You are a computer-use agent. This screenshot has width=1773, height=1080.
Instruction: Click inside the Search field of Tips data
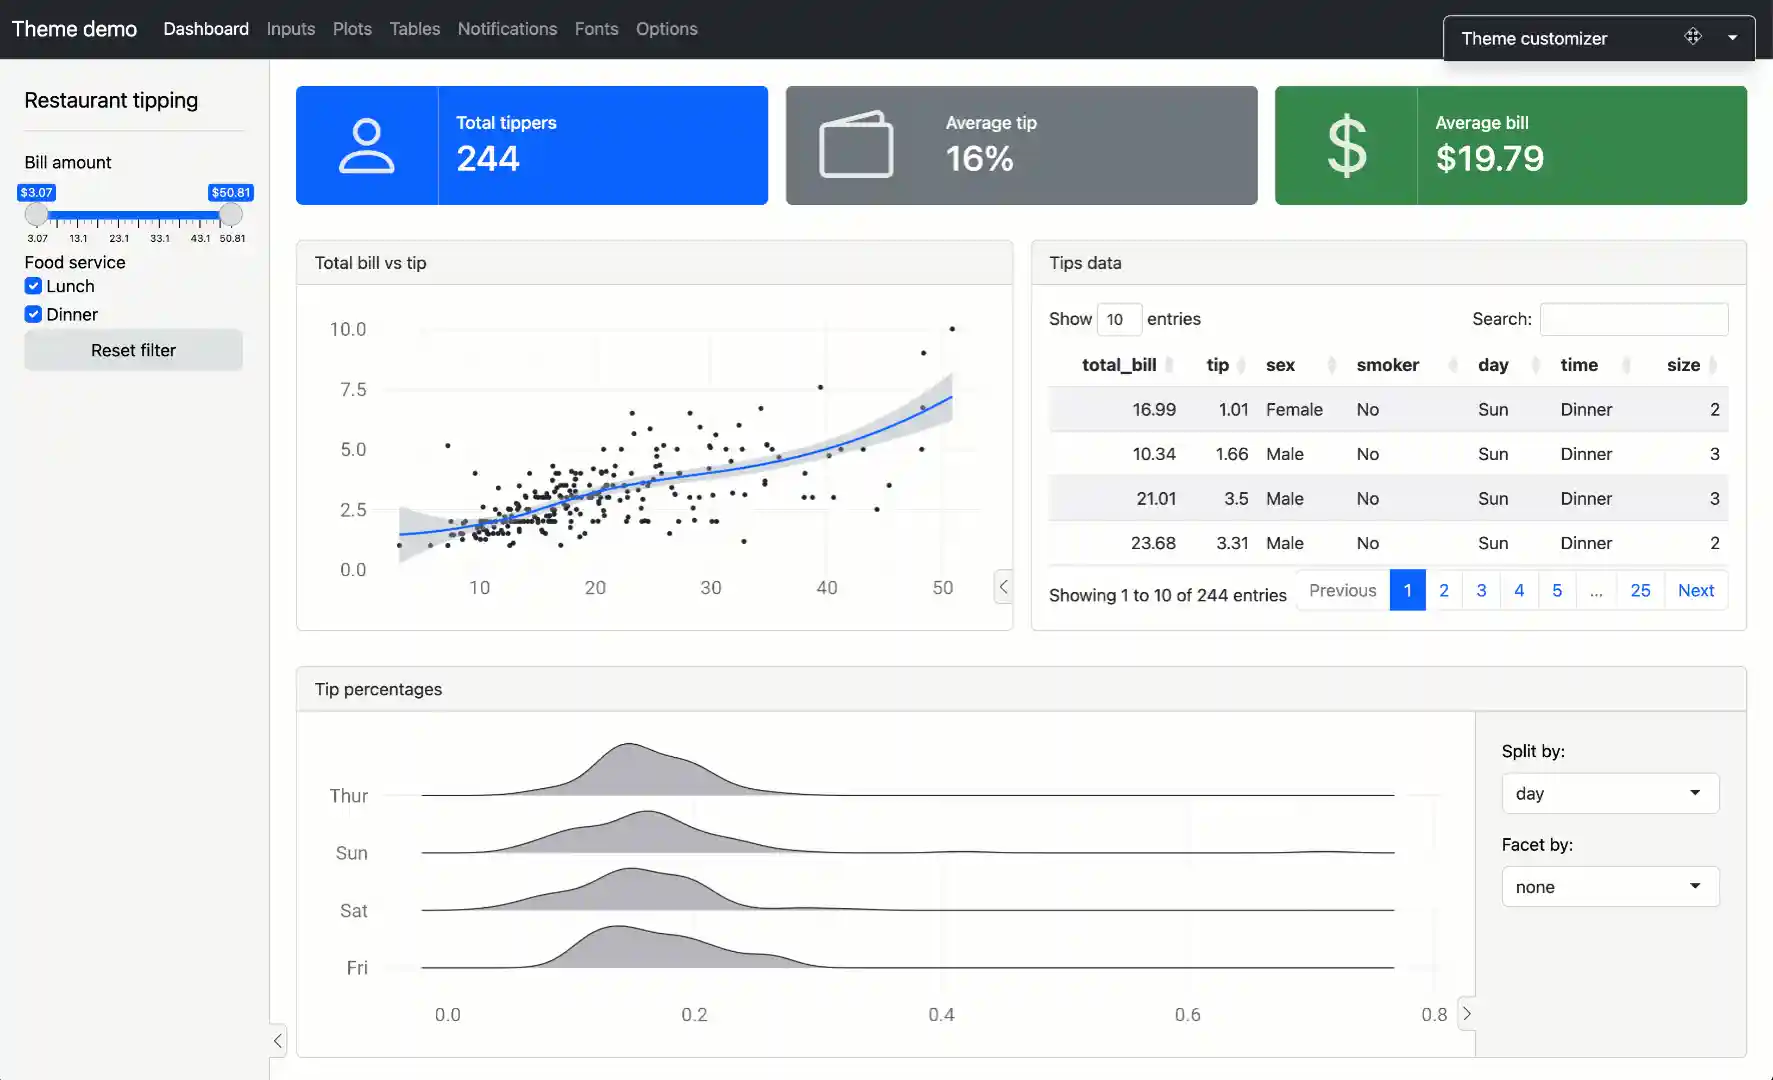[1634, 318]
